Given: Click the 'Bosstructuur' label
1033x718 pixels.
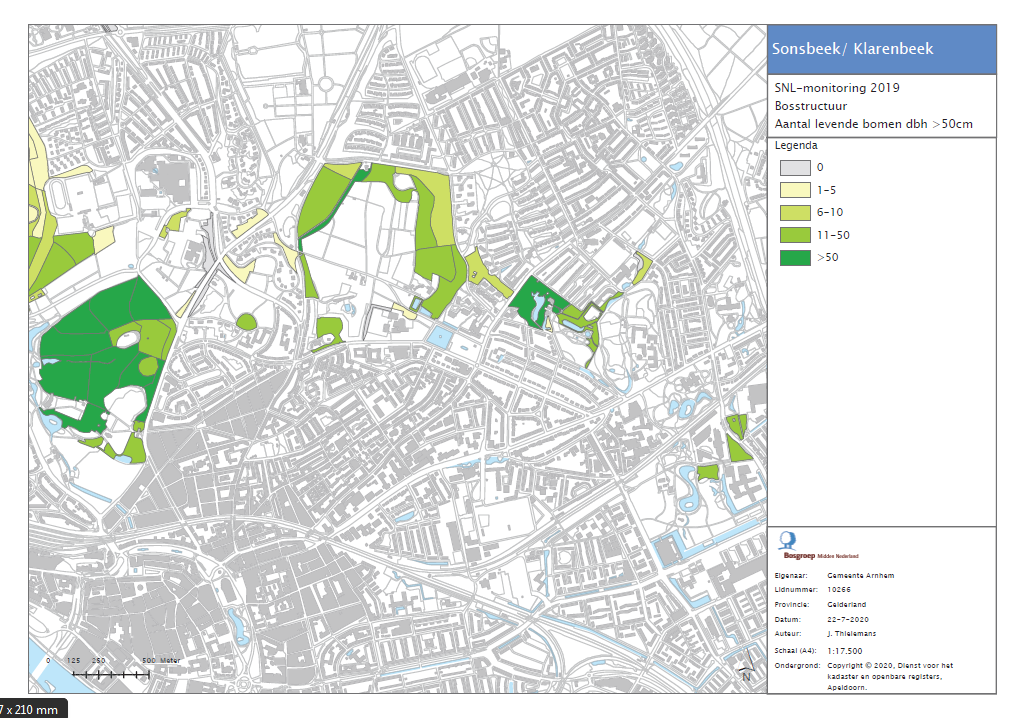Looking at the screenshot, I should pyautogui.click(x=810, y=106).
